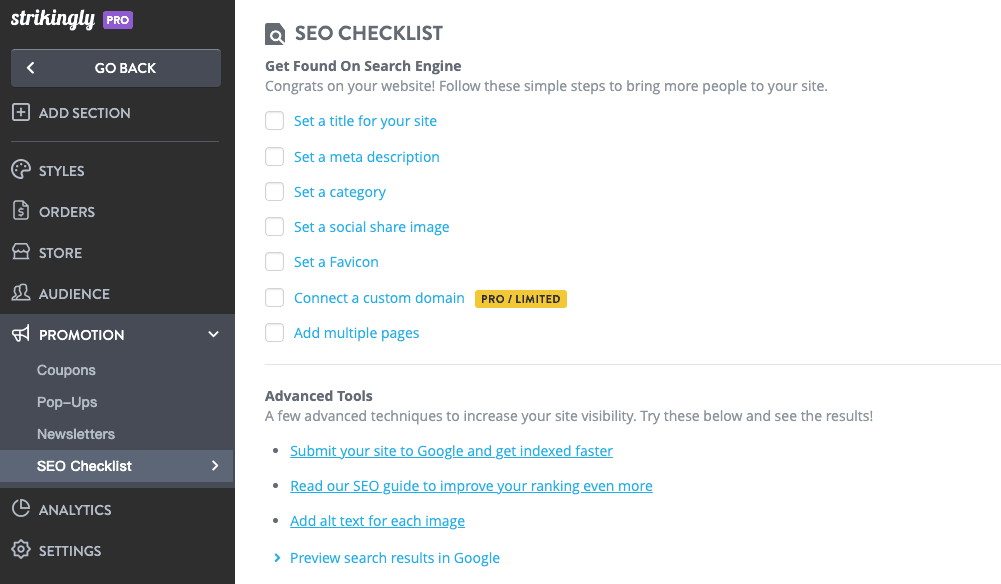The image size is (1001, 584).
Task: Tick the 'Set a meta description' checkbox
Action: [275, 157]
